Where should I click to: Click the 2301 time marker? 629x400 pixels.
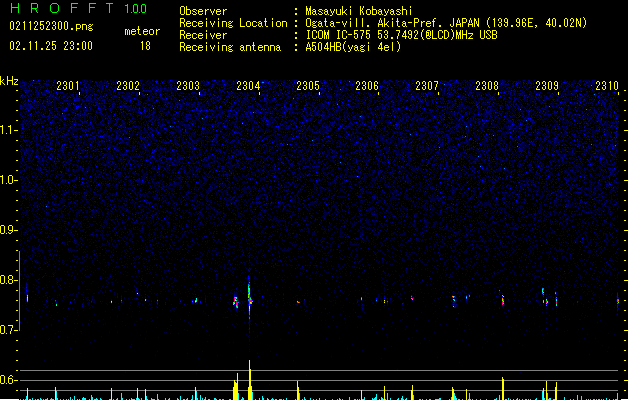(x=68, y=85)
